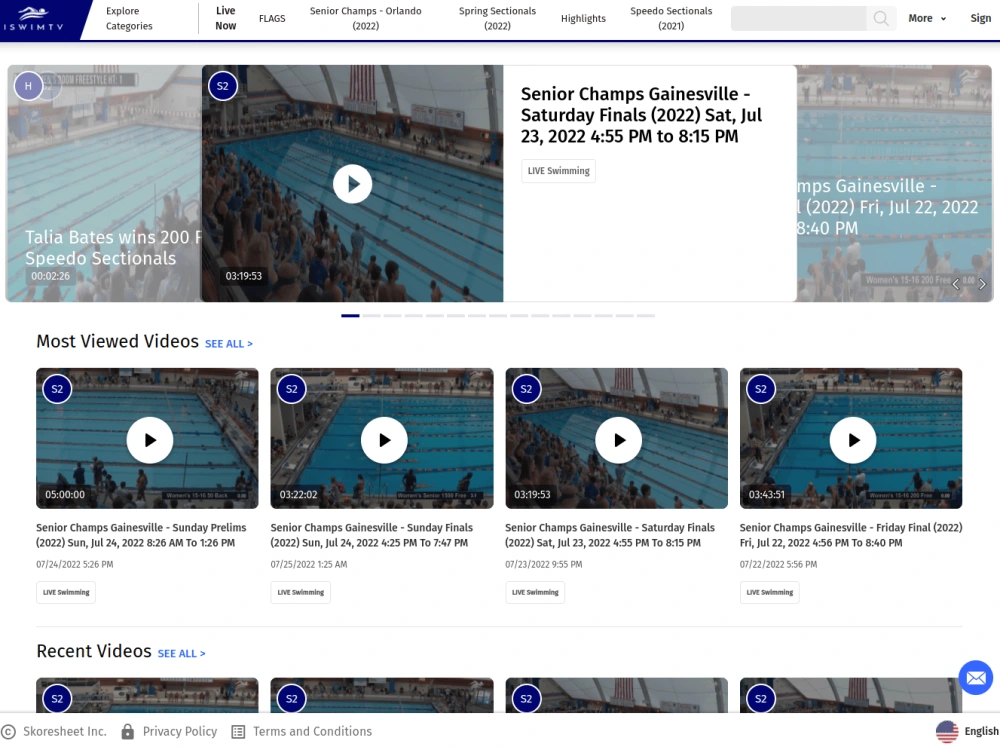Click LIVE Swimming tag under Saturday Finals card

point(535,592)
